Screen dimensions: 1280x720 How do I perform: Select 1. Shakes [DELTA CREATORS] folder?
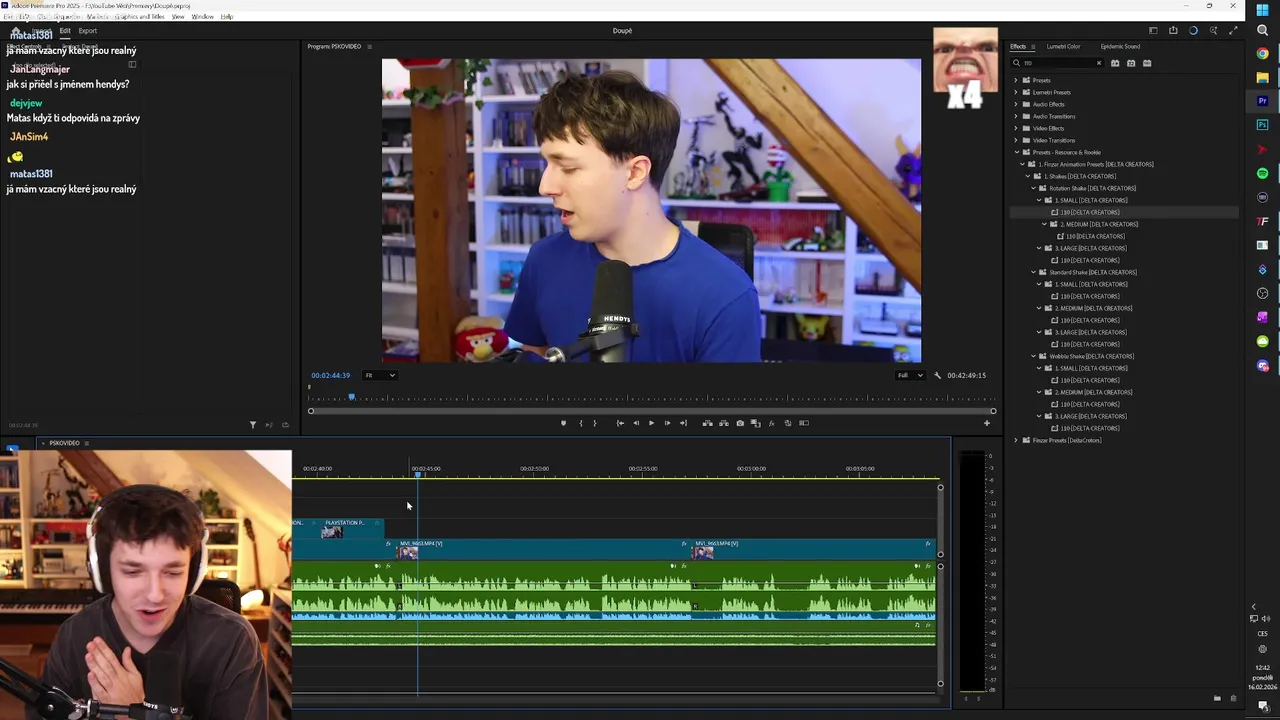(1080, 176)
